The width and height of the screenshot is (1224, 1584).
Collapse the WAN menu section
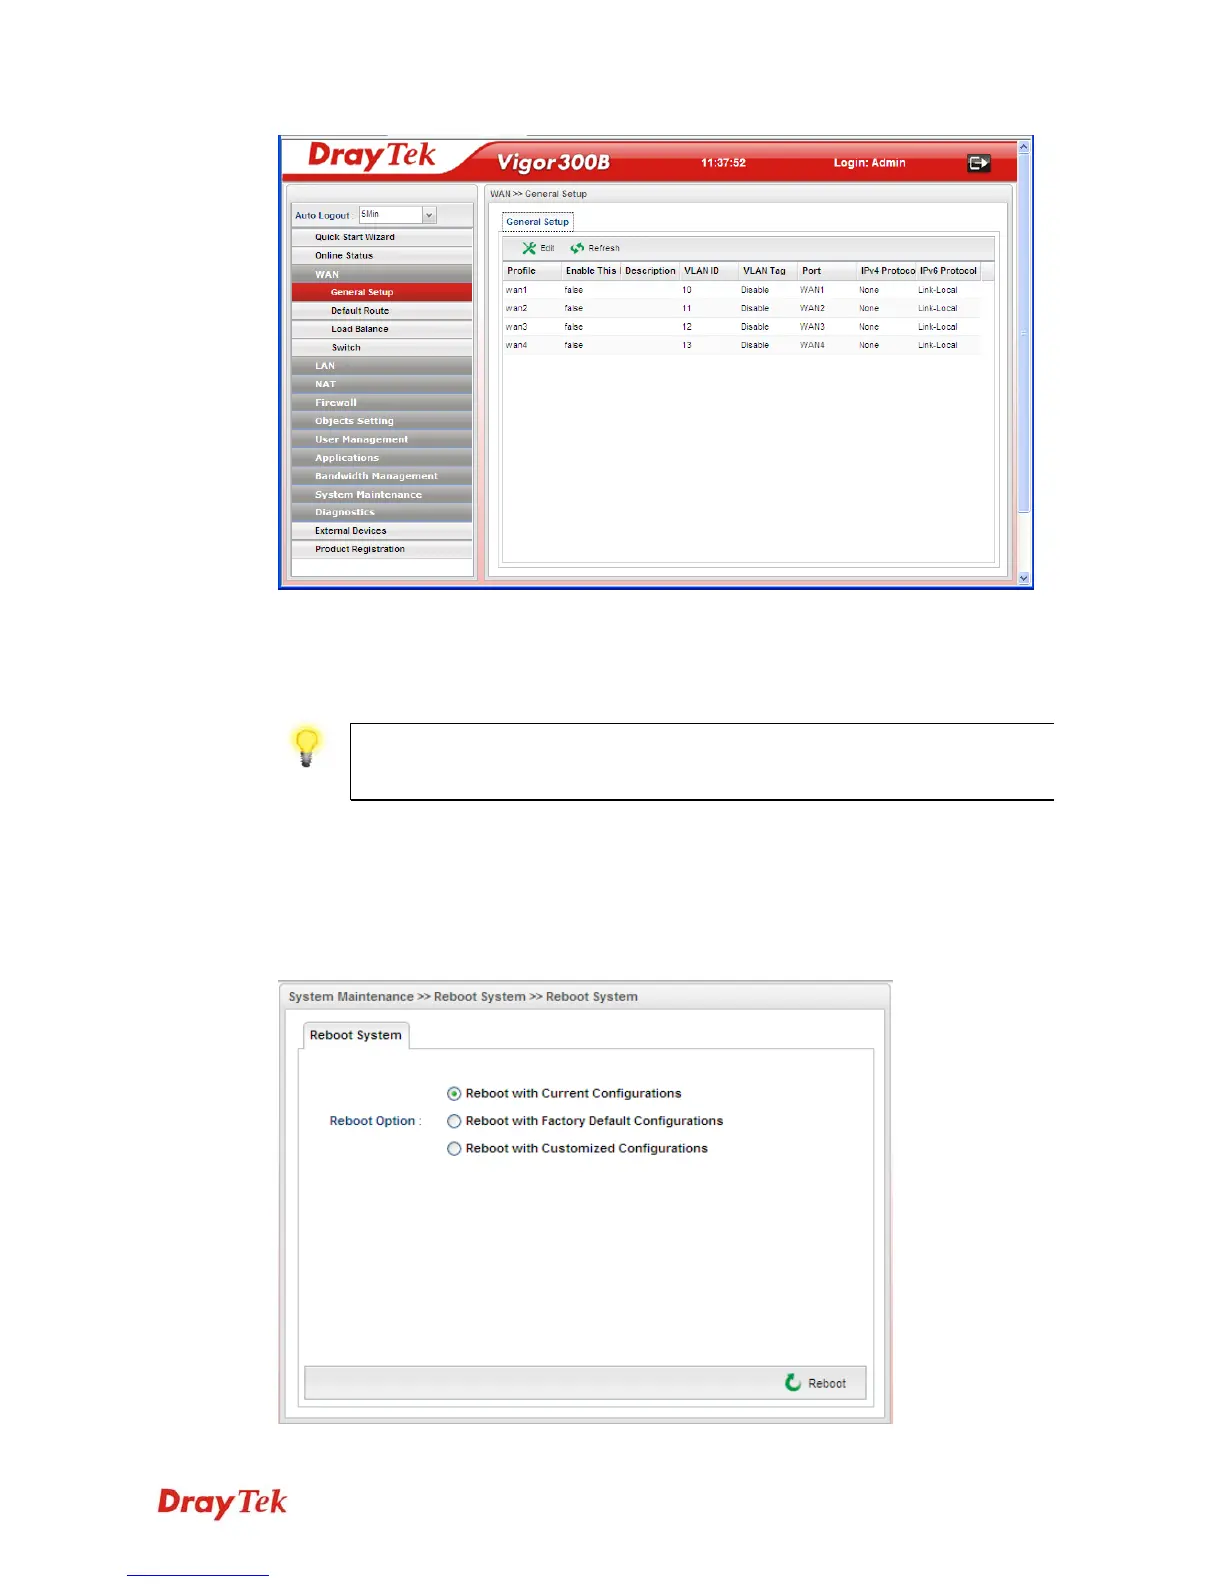pos(382,274)
